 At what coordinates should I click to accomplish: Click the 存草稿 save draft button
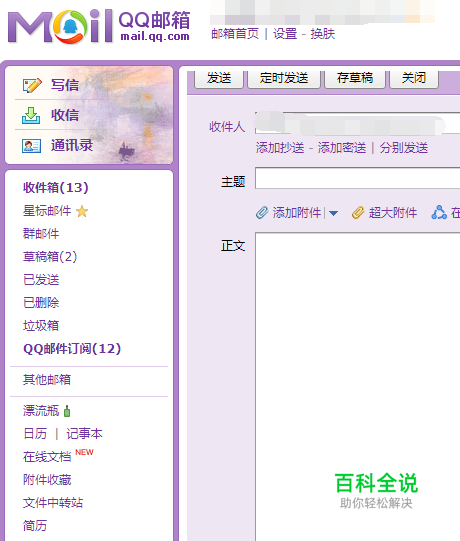[x=355, y=79]
